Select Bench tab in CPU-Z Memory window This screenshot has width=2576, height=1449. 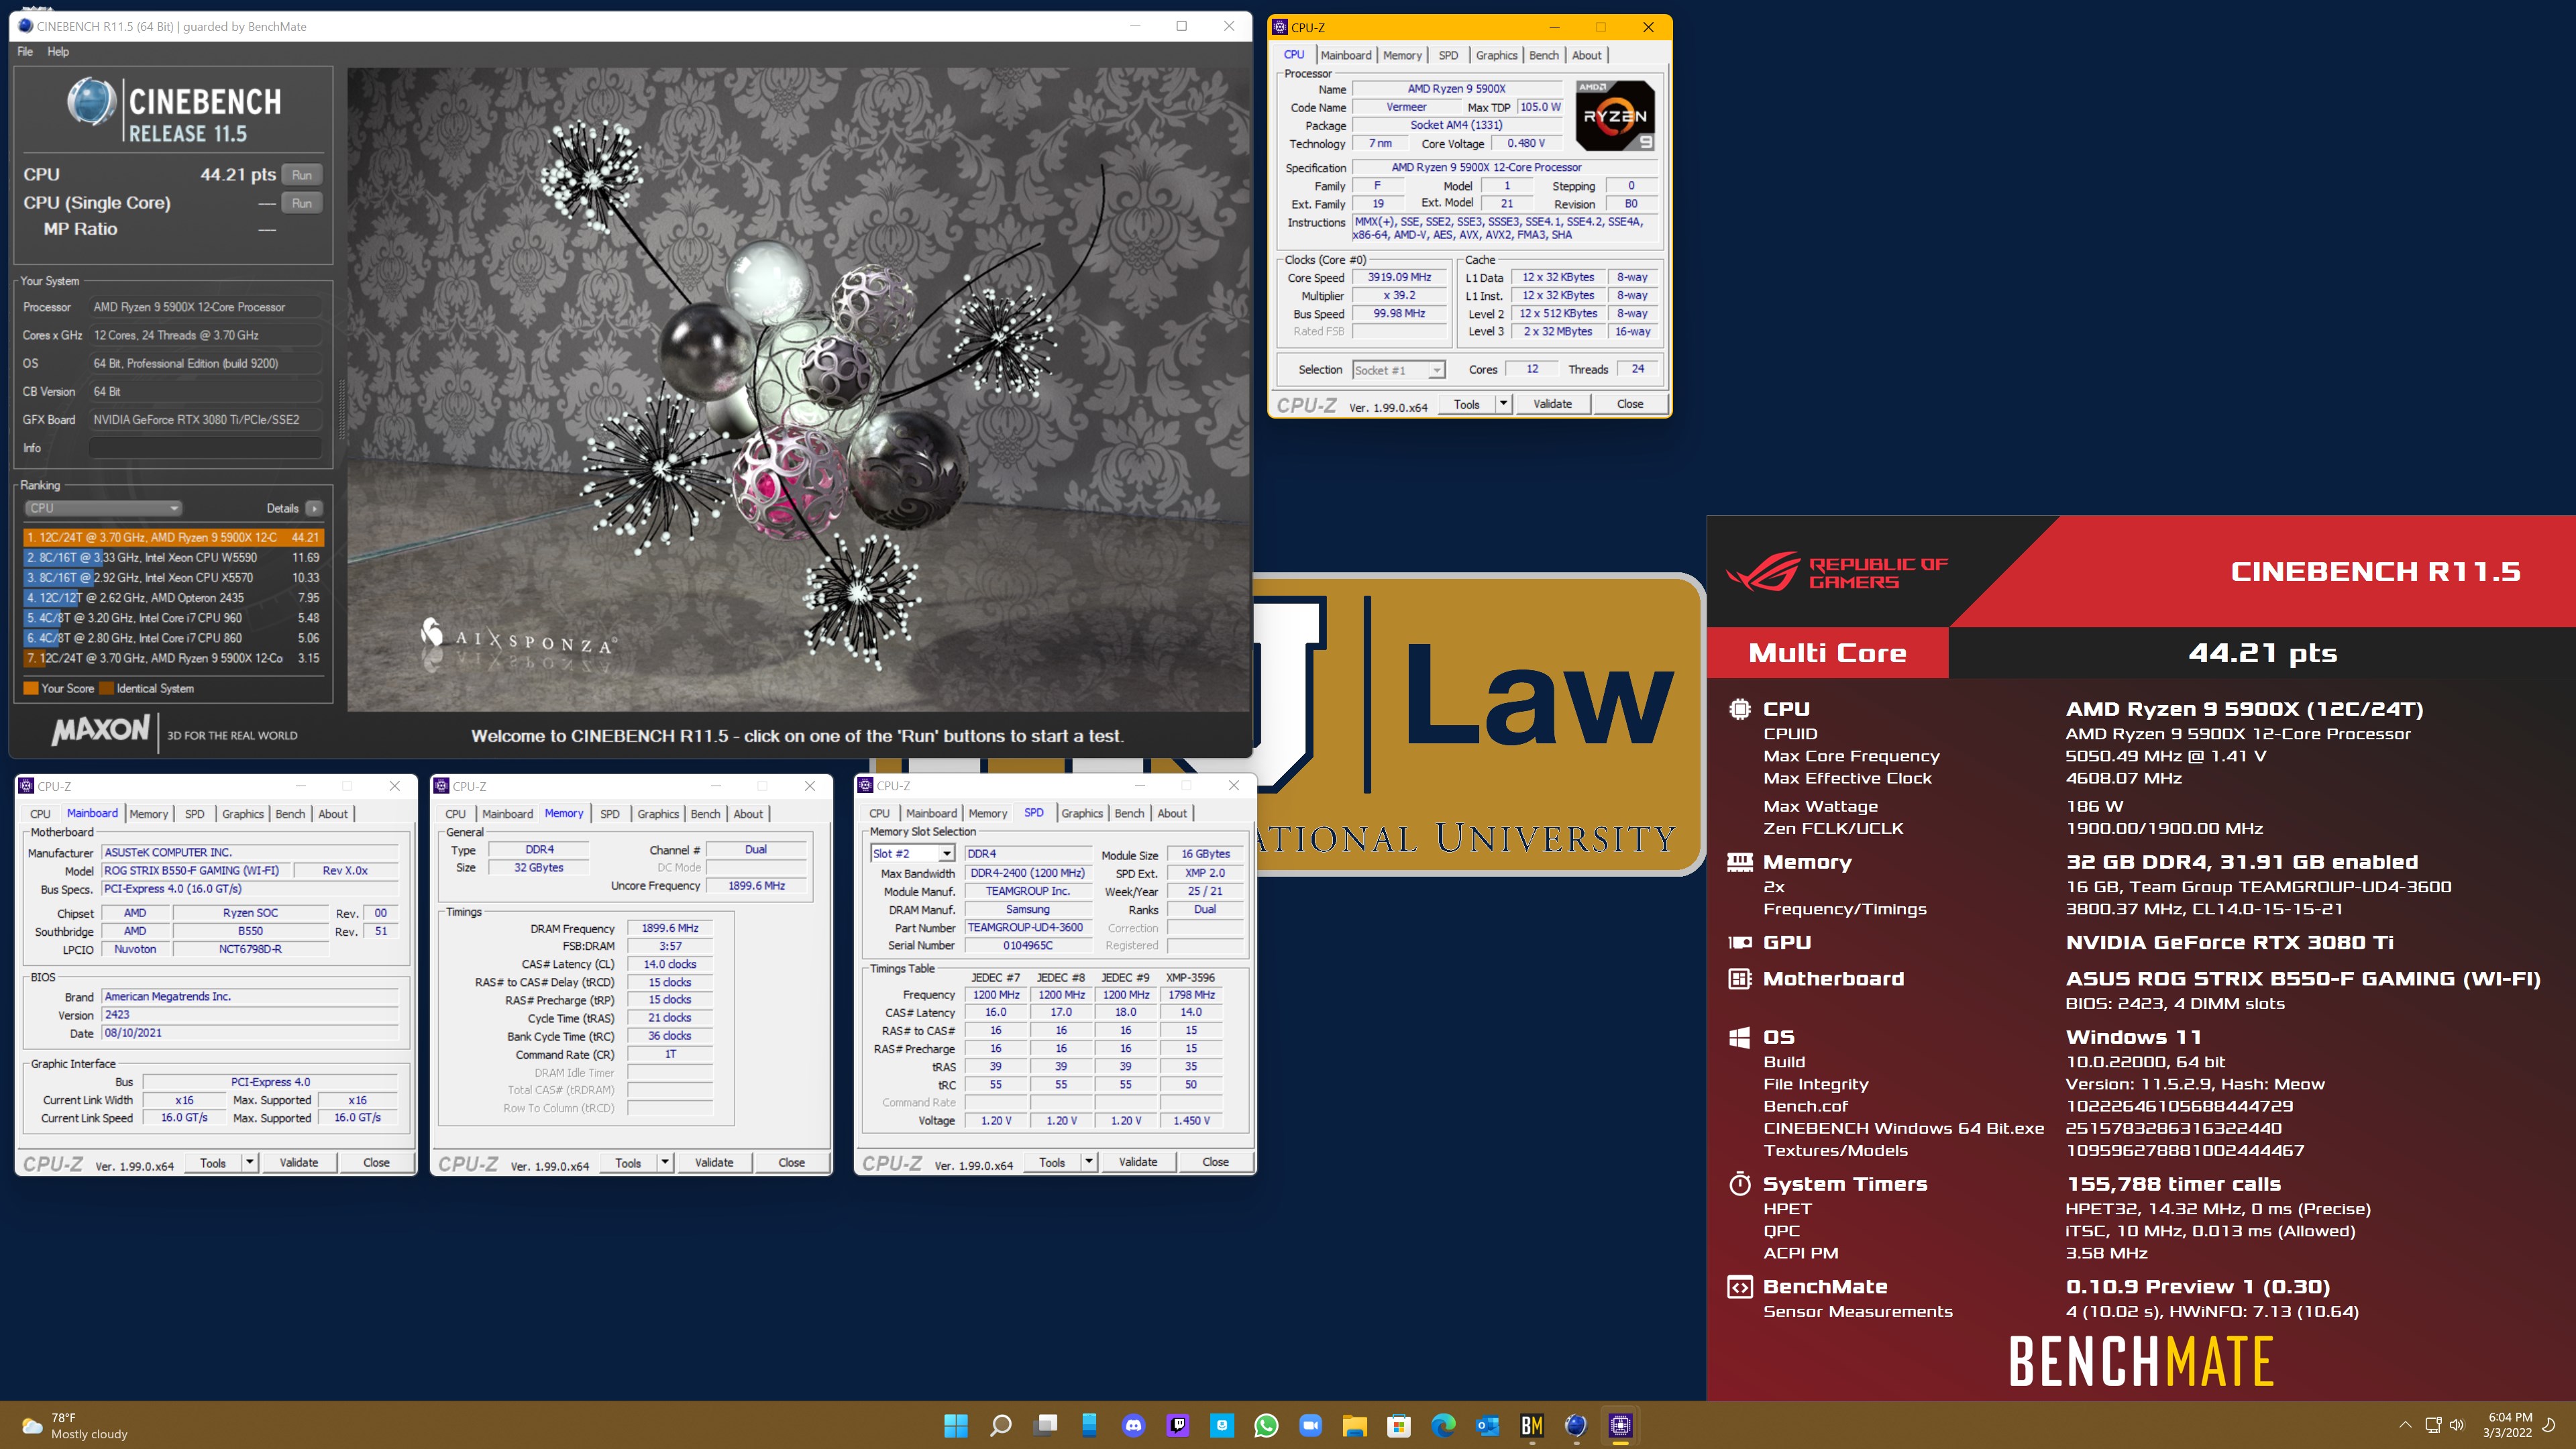pos(705,814)
